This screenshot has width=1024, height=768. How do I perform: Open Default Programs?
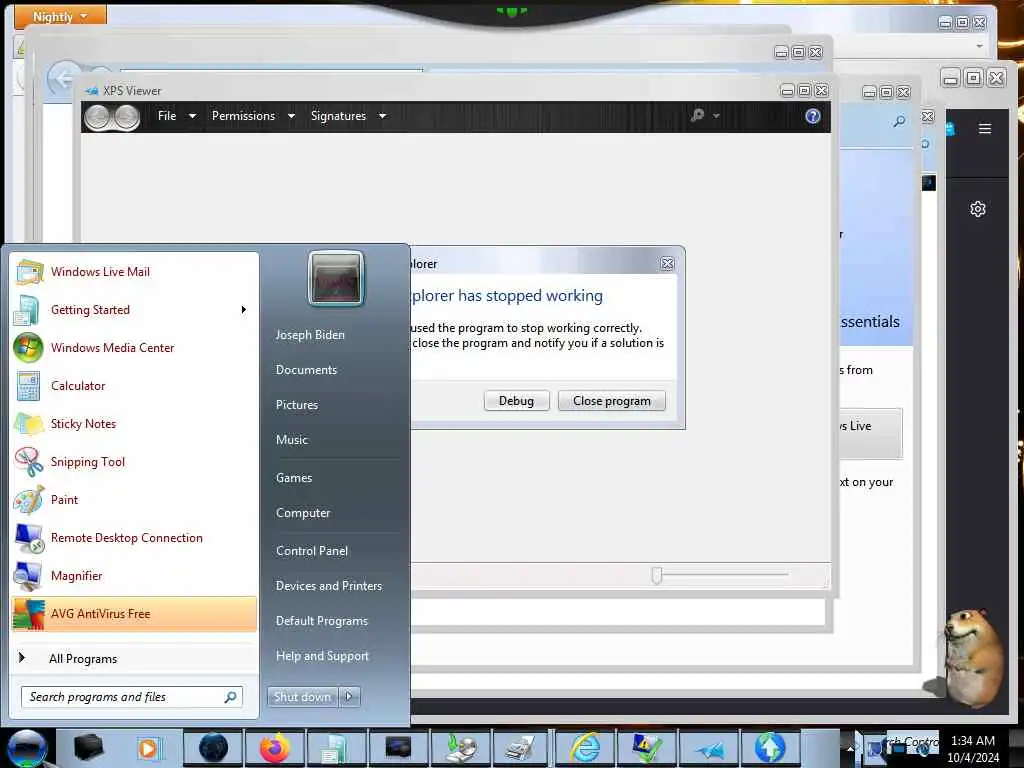click(x=321, y=620)
